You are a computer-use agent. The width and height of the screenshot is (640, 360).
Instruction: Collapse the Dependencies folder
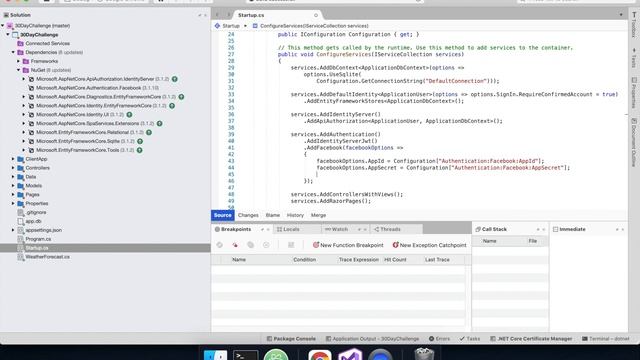pyautogui.click(x=13, y=52)
